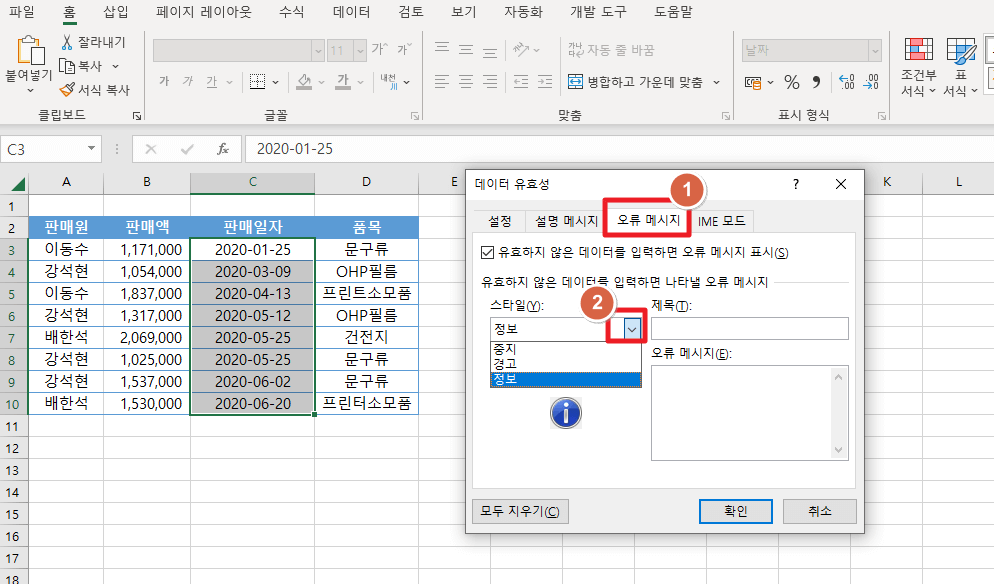
Task: Click the percent style icon
Action: tap(791, 84)
